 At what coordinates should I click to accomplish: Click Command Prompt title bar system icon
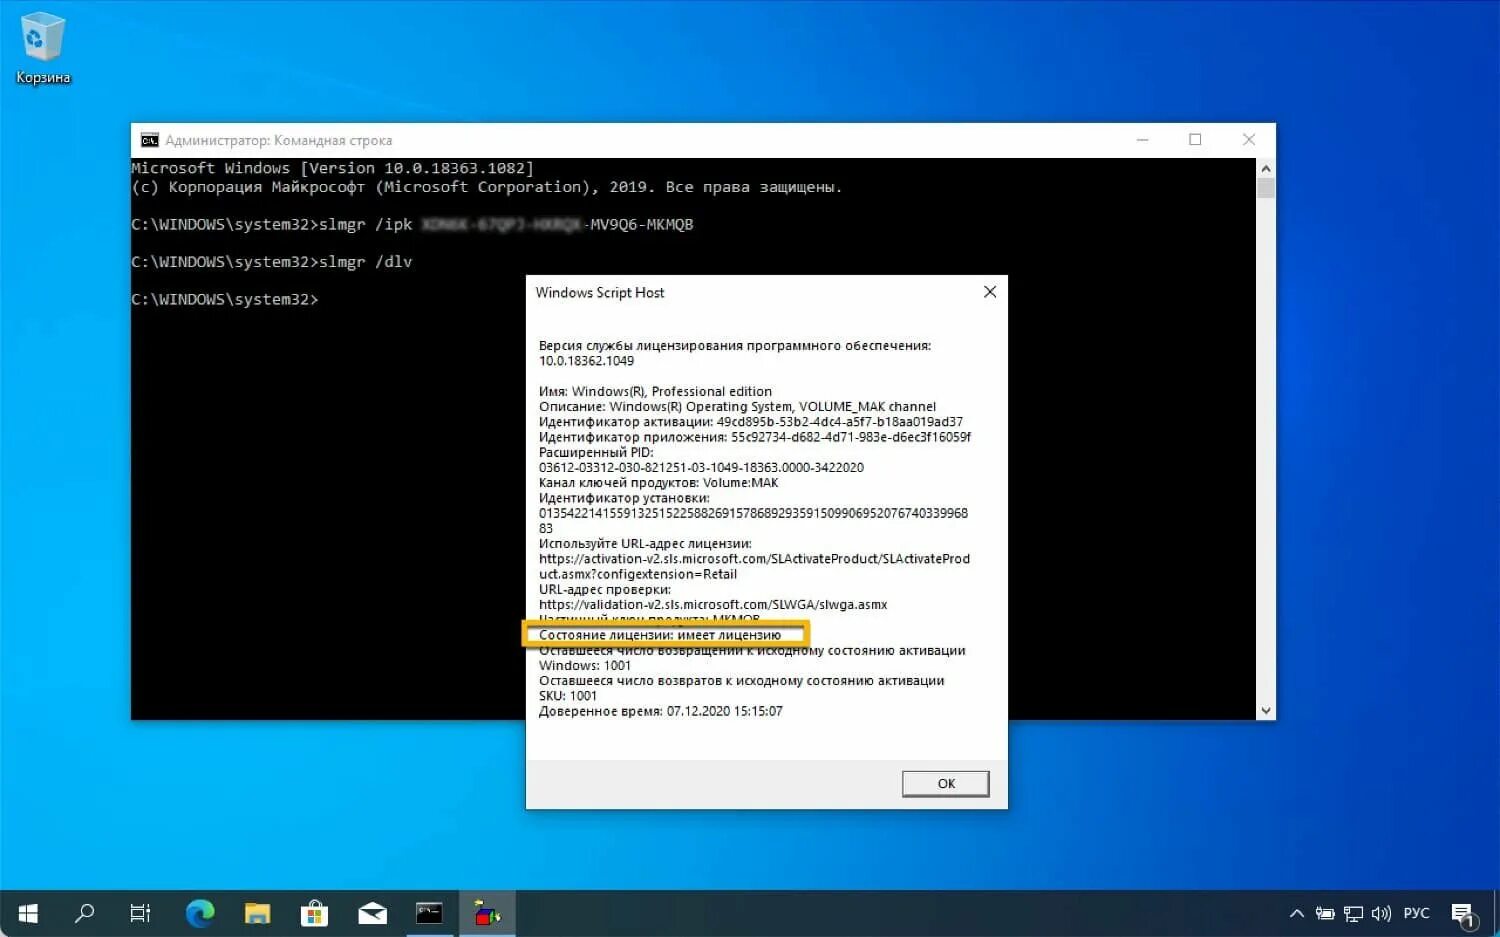149,140
